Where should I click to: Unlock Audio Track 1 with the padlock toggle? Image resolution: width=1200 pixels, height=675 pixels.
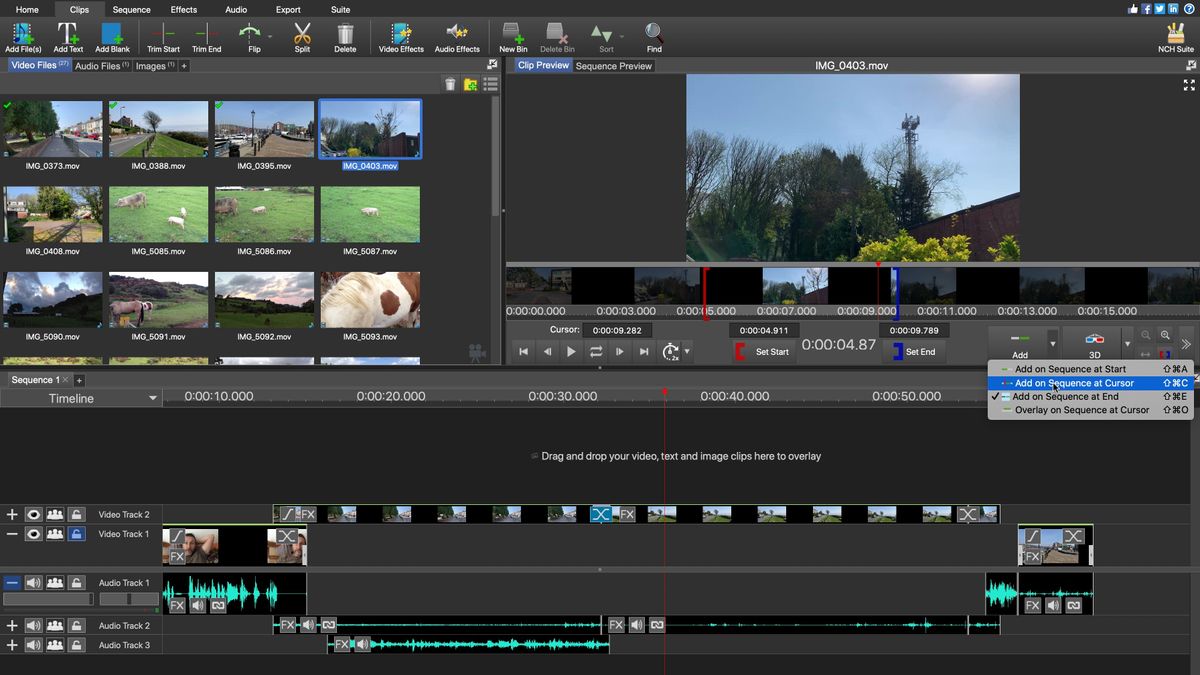[x=78, y=582]
